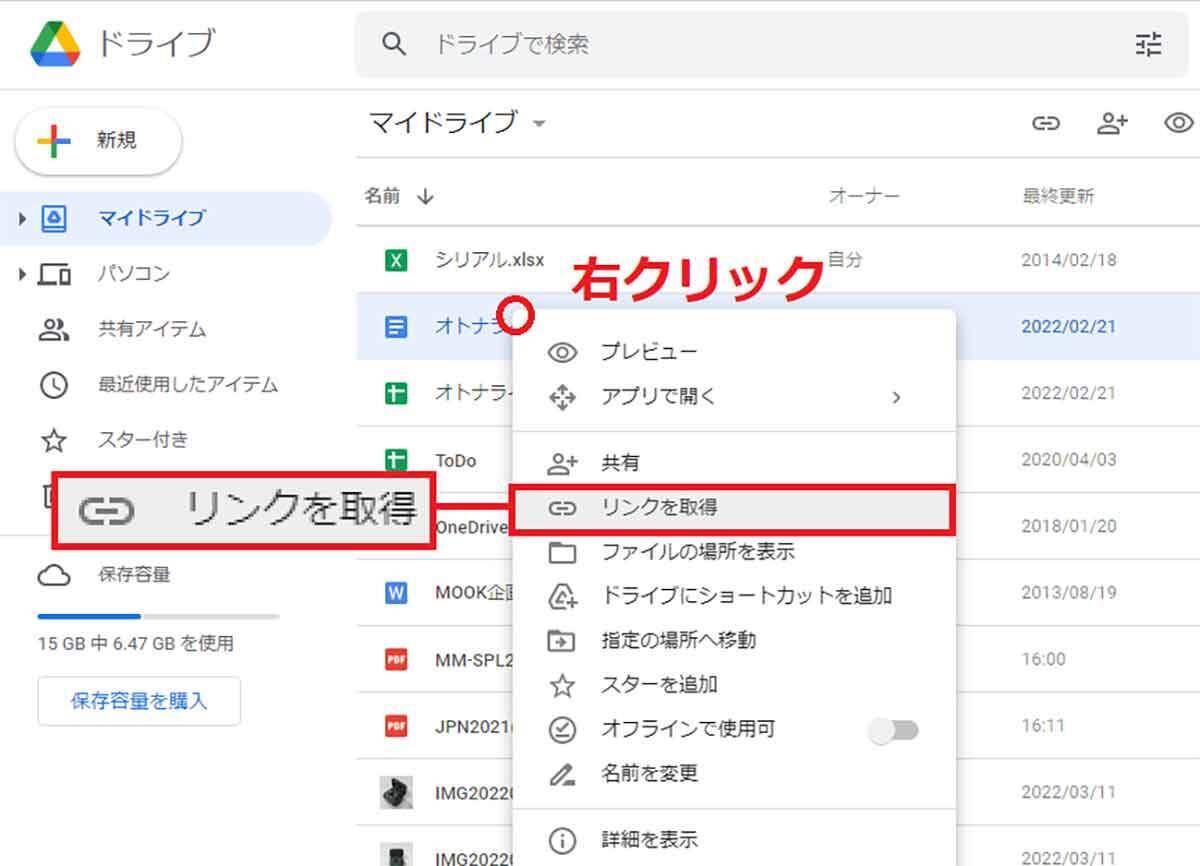Image resolution: width=1200 pixels, height=866 pixels.
Task: Open the My Drive title dropdown
Action: coord(540,124)
